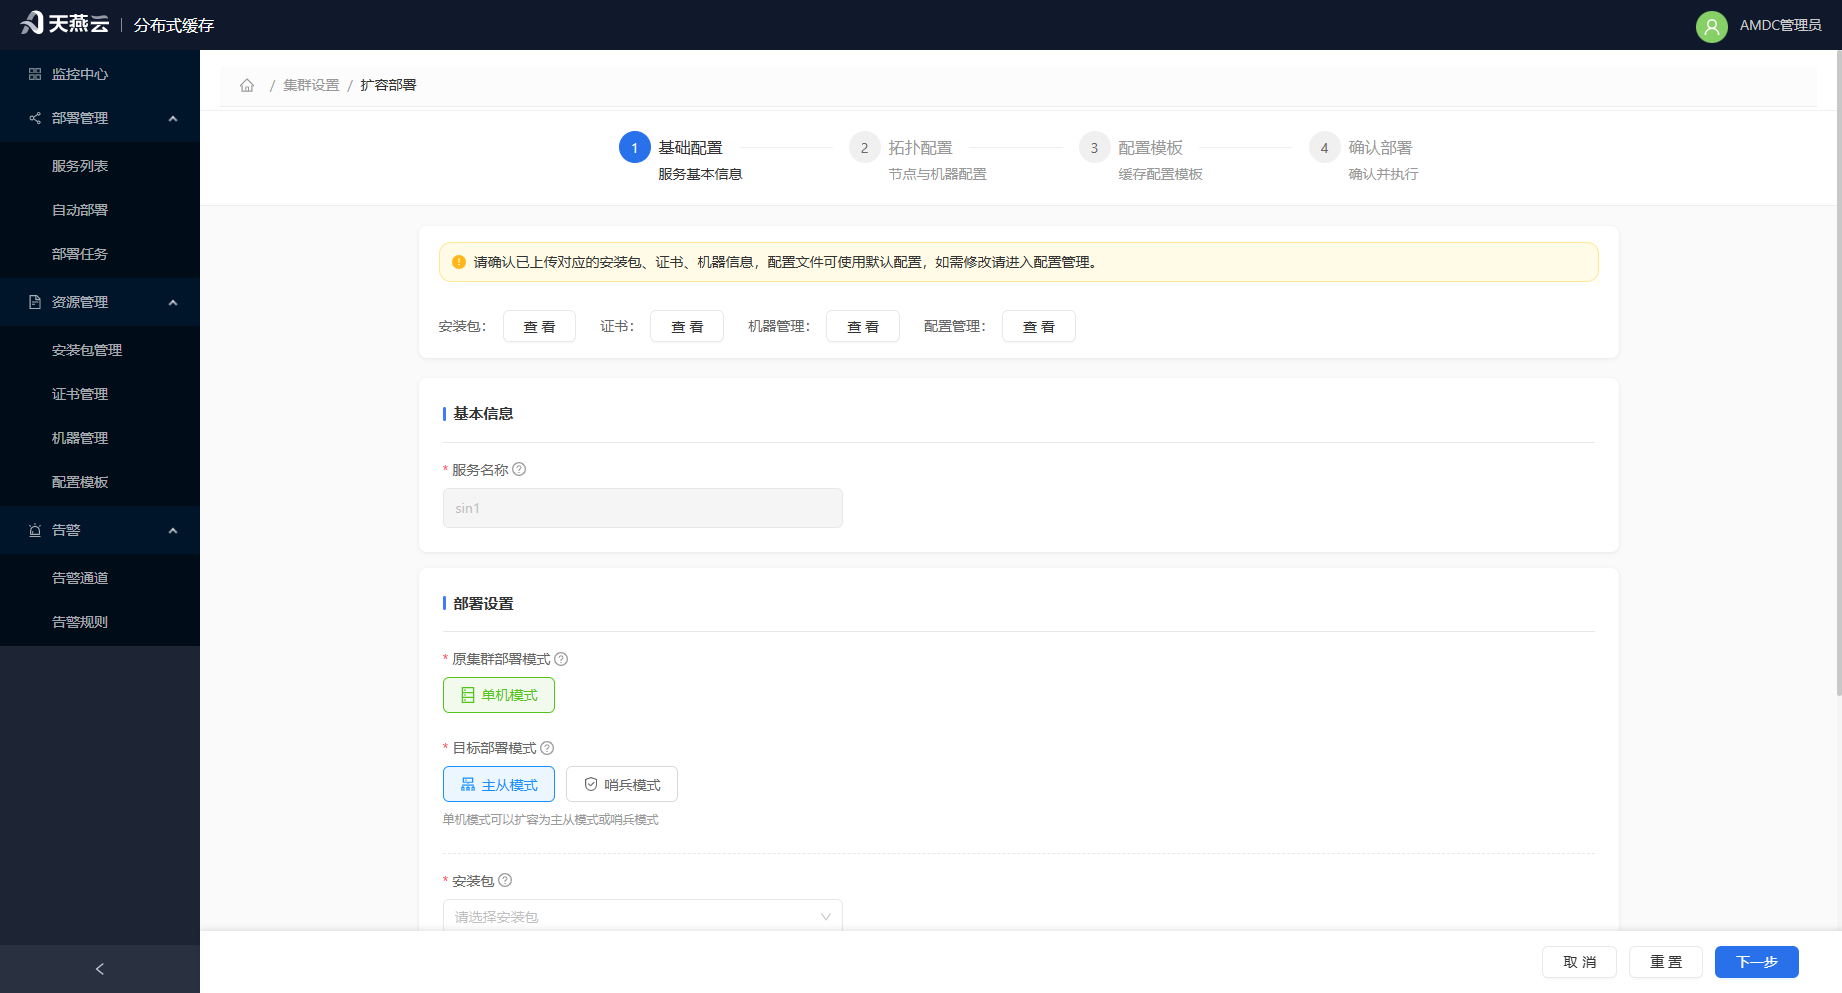Open 监控中心 in the sidebar
This screenshot has height=993, width=1842.
coord(100,74)
